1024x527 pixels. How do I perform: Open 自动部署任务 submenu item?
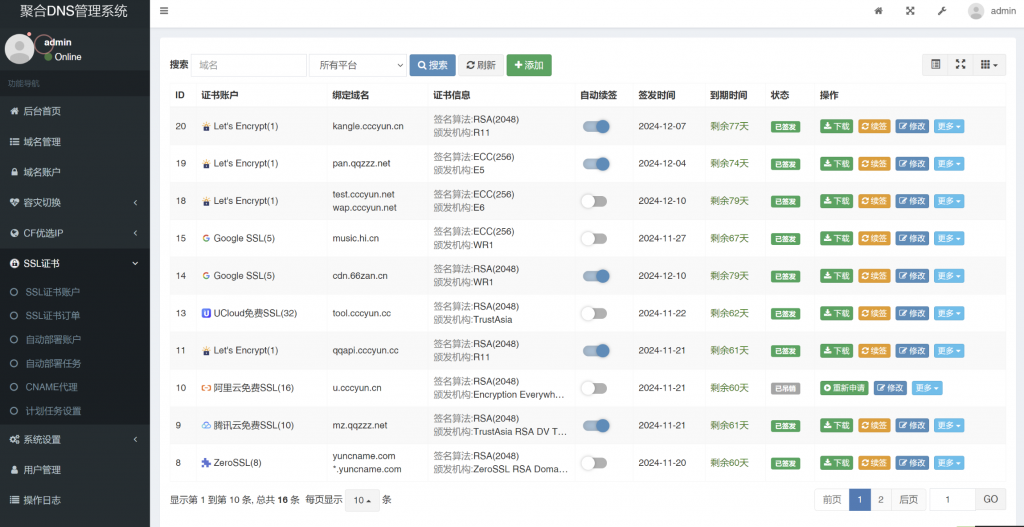click(75, 363)
